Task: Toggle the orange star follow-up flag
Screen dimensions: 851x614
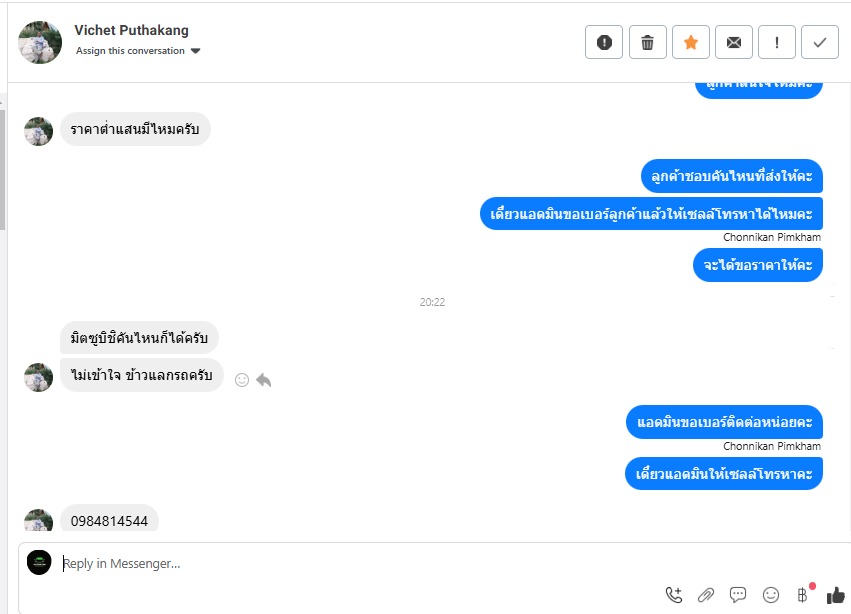Action: (x=690, y=42)
